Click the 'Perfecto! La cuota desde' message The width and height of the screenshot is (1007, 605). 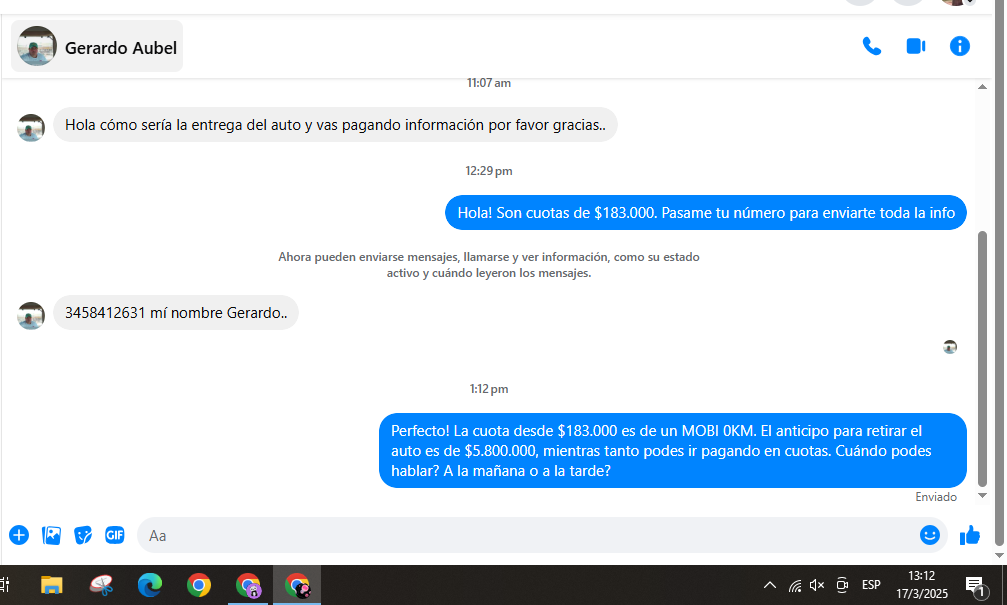[673, 451]
